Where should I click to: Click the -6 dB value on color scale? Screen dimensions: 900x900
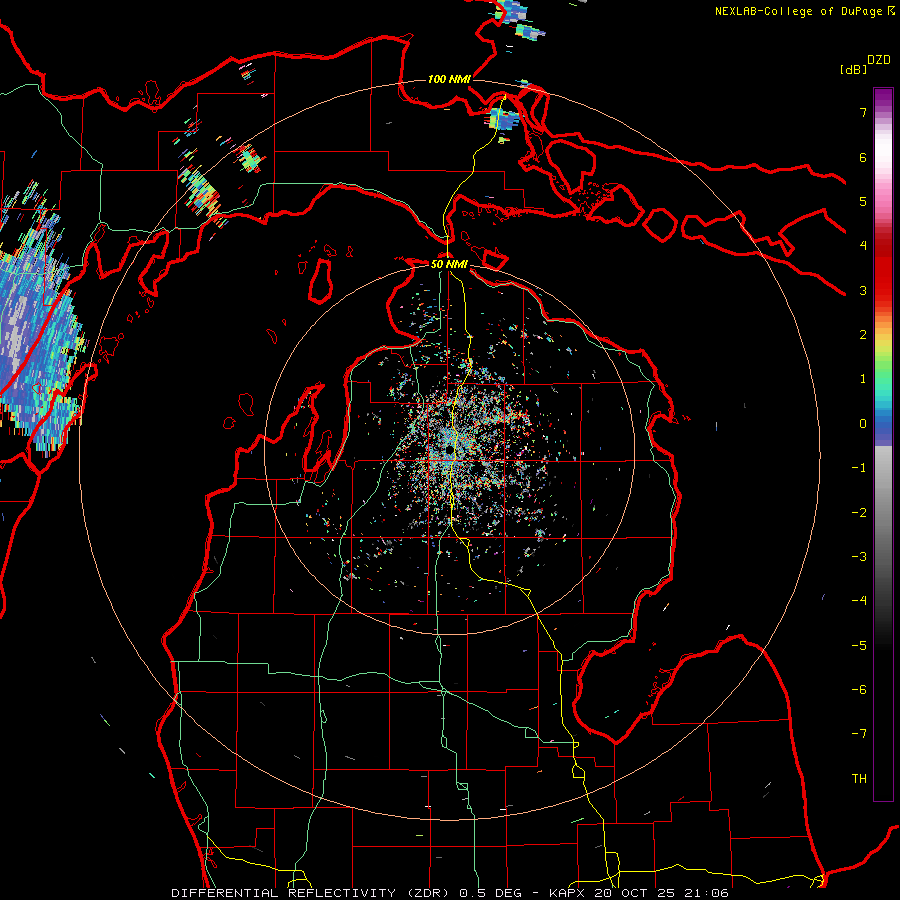coord(859,690)
